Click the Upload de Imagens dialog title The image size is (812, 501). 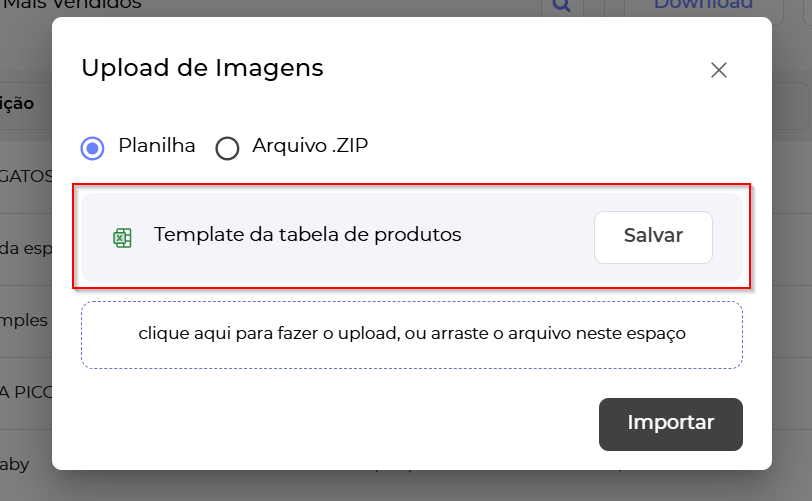tap(202, 68)
